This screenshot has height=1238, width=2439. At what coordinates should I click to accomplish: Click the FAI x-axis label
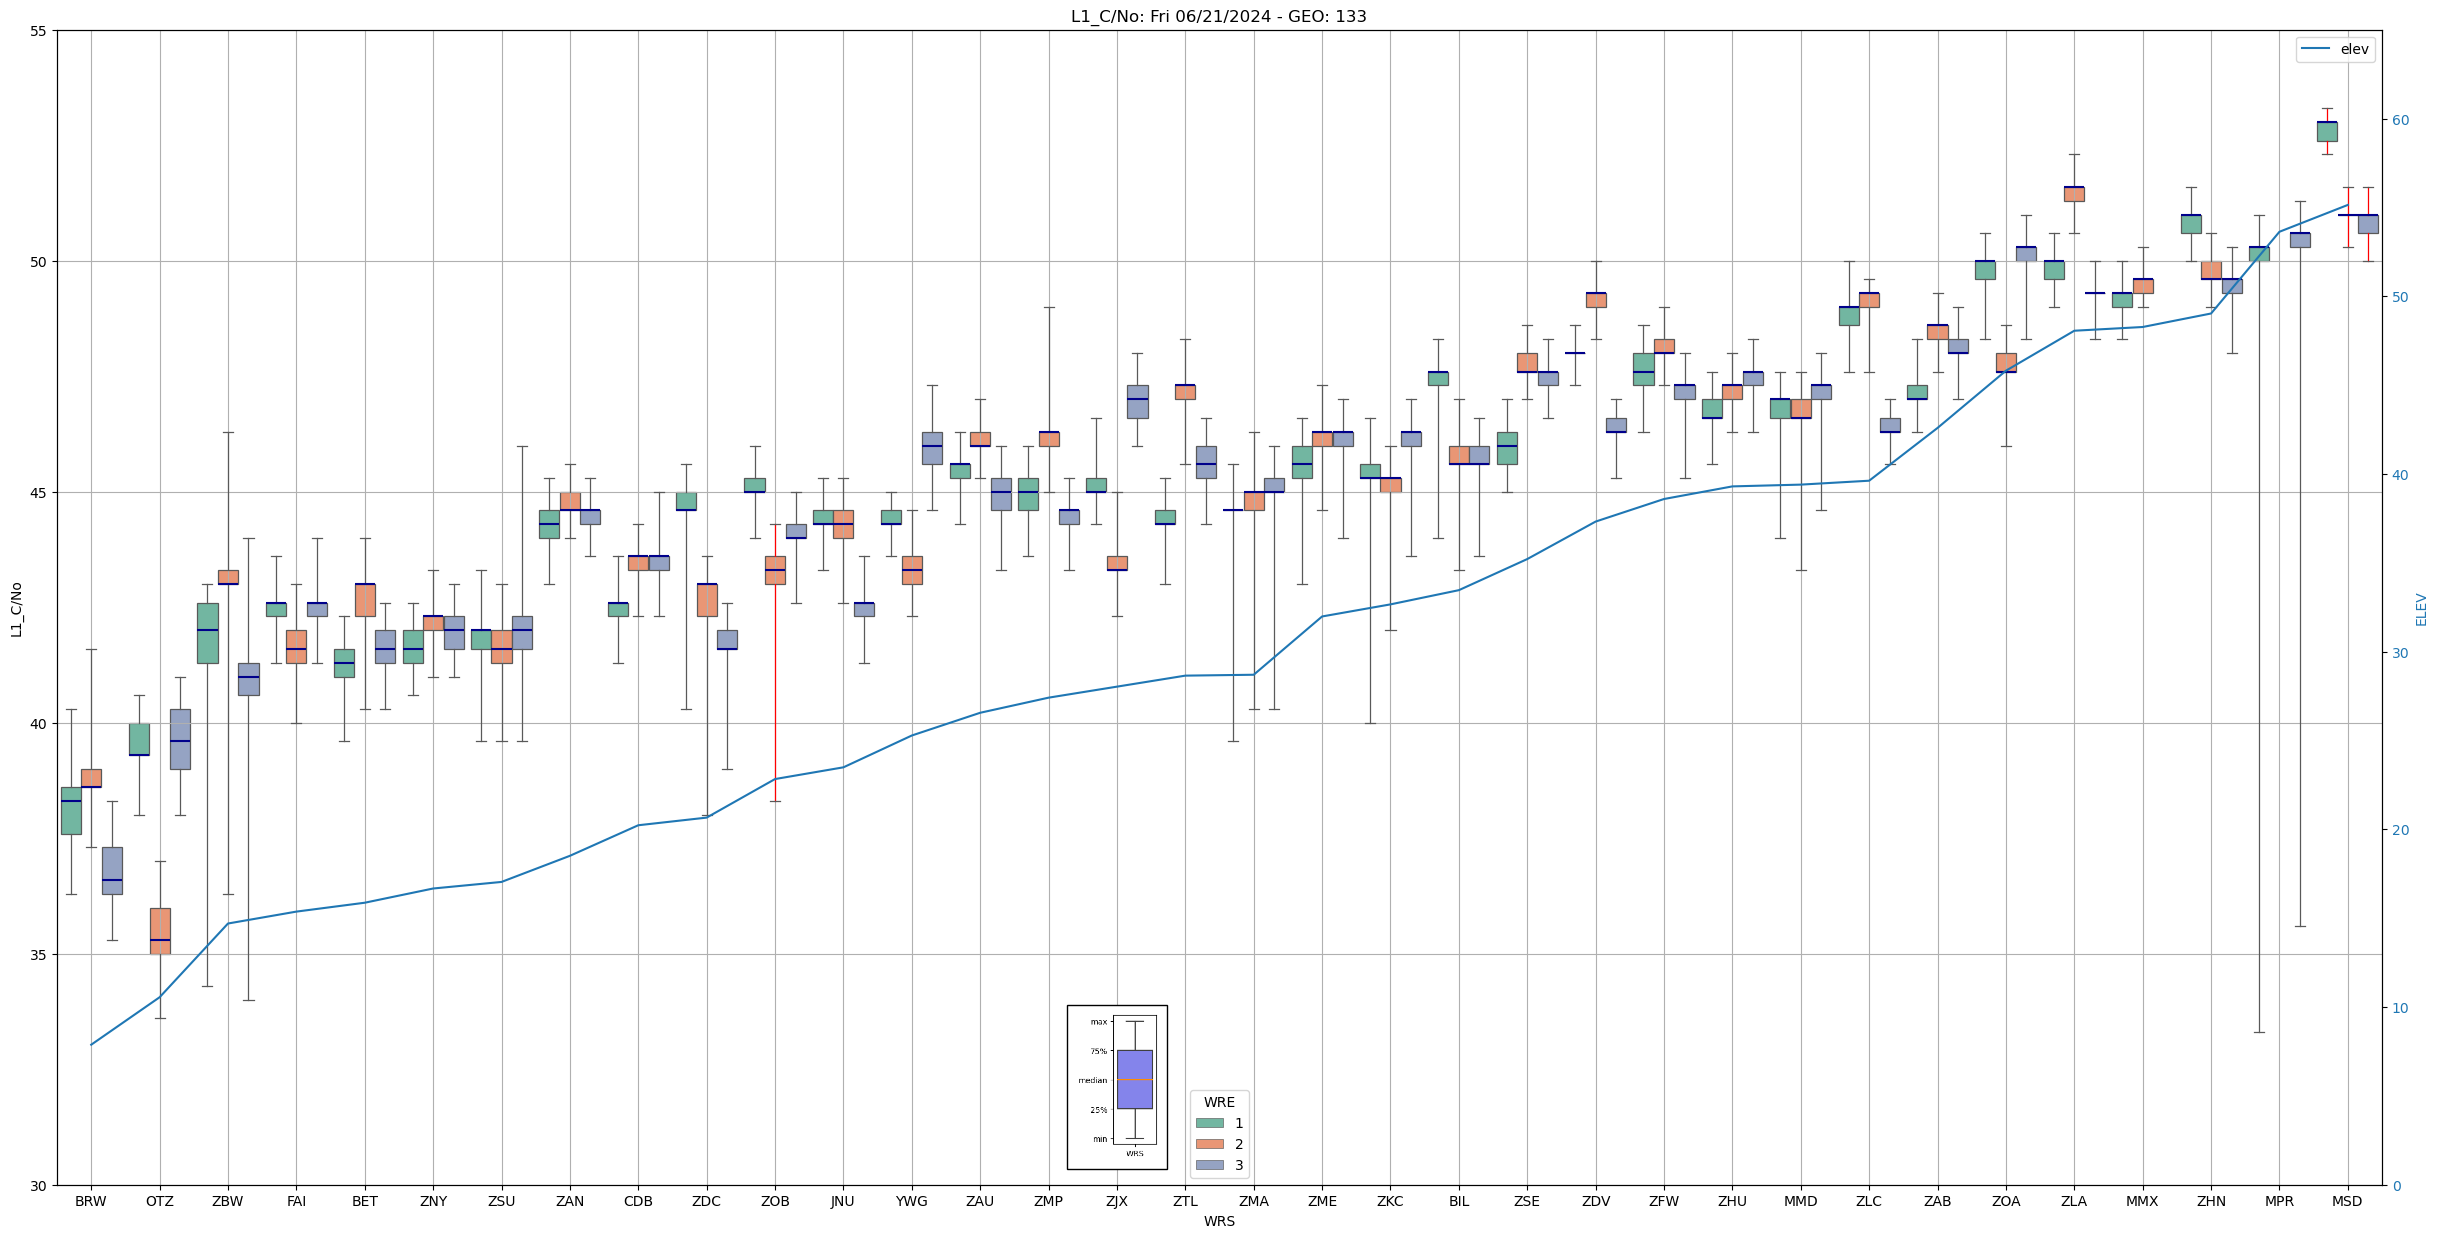click(296, 1201)
